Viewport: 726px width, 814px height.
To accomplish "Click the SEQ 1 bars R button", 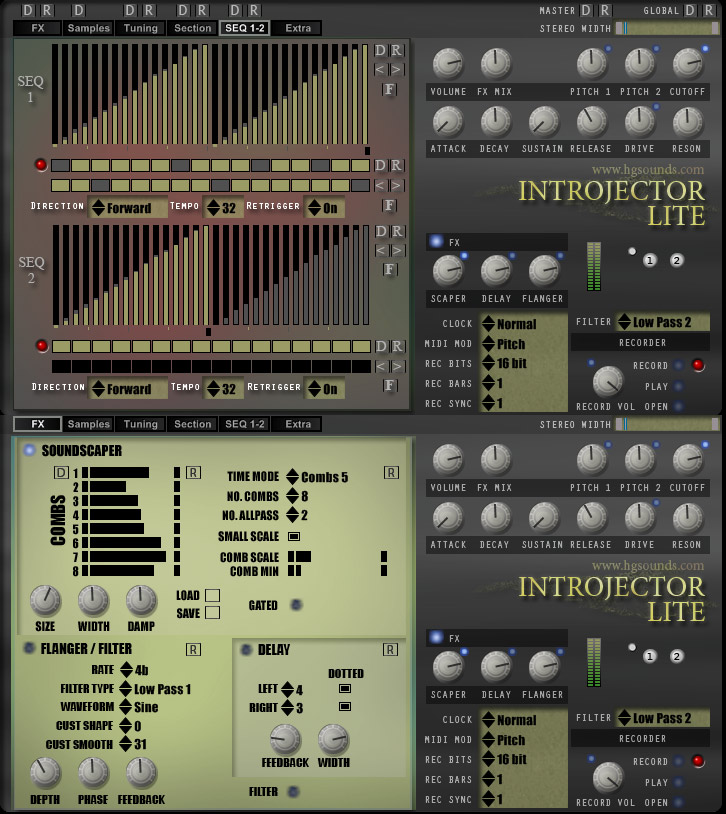I will click(396, 50).
